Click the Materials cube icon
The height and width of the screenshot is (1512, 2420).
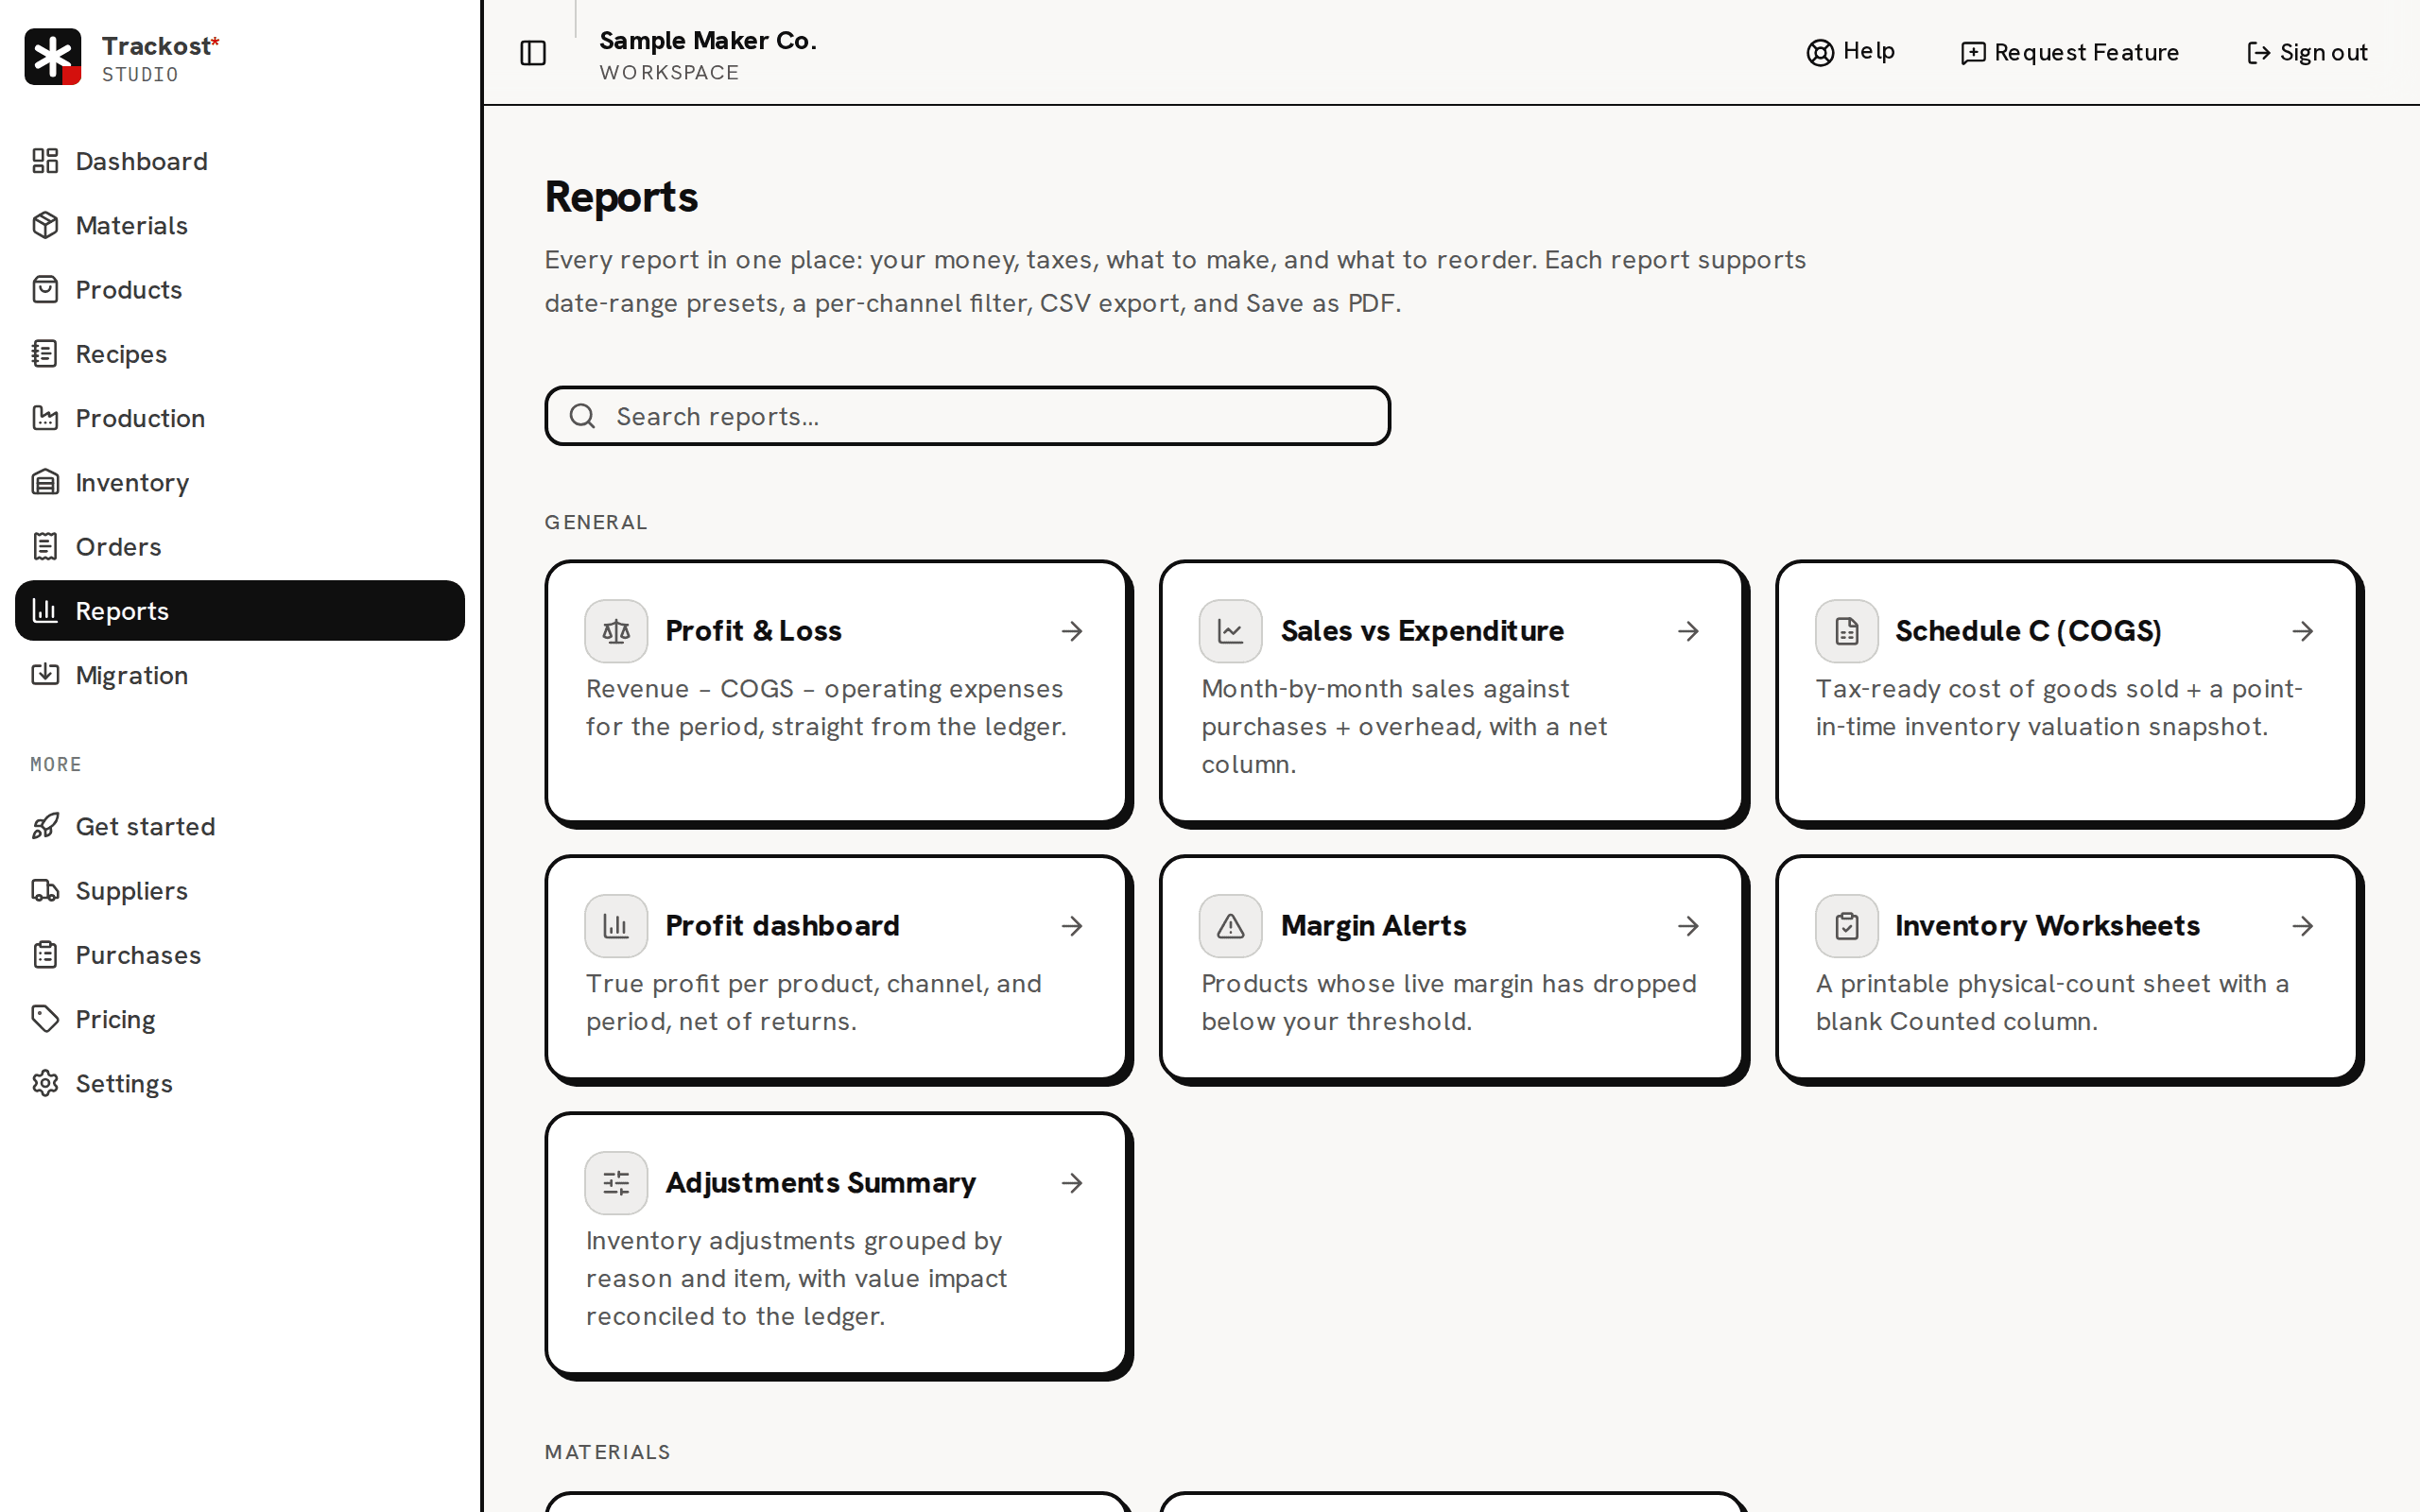click(45, 225)
